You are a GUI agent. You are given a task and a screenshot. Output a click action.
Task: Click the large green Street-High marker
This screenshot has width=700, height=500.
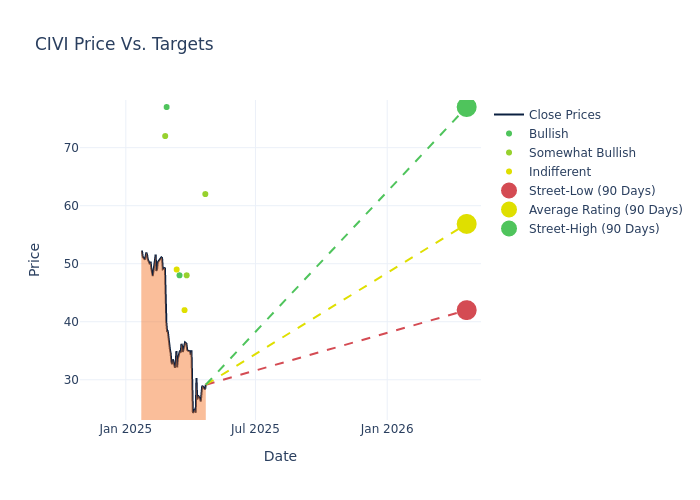coord(466,107)
